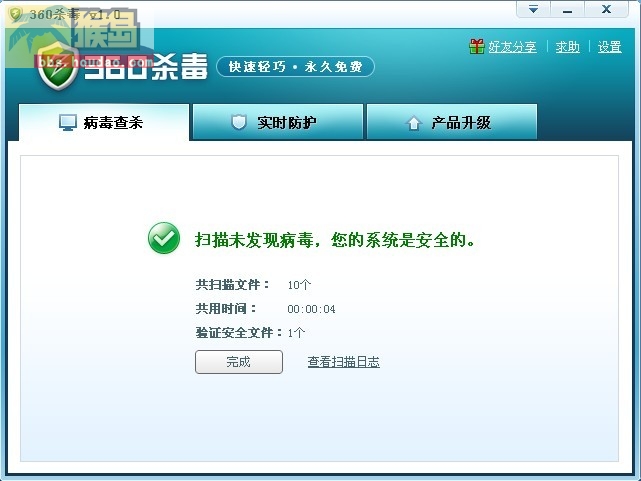Open the title bar dropdown menu arrow
Viewport: 641px width, 481px height.
[x=533, y=9]
